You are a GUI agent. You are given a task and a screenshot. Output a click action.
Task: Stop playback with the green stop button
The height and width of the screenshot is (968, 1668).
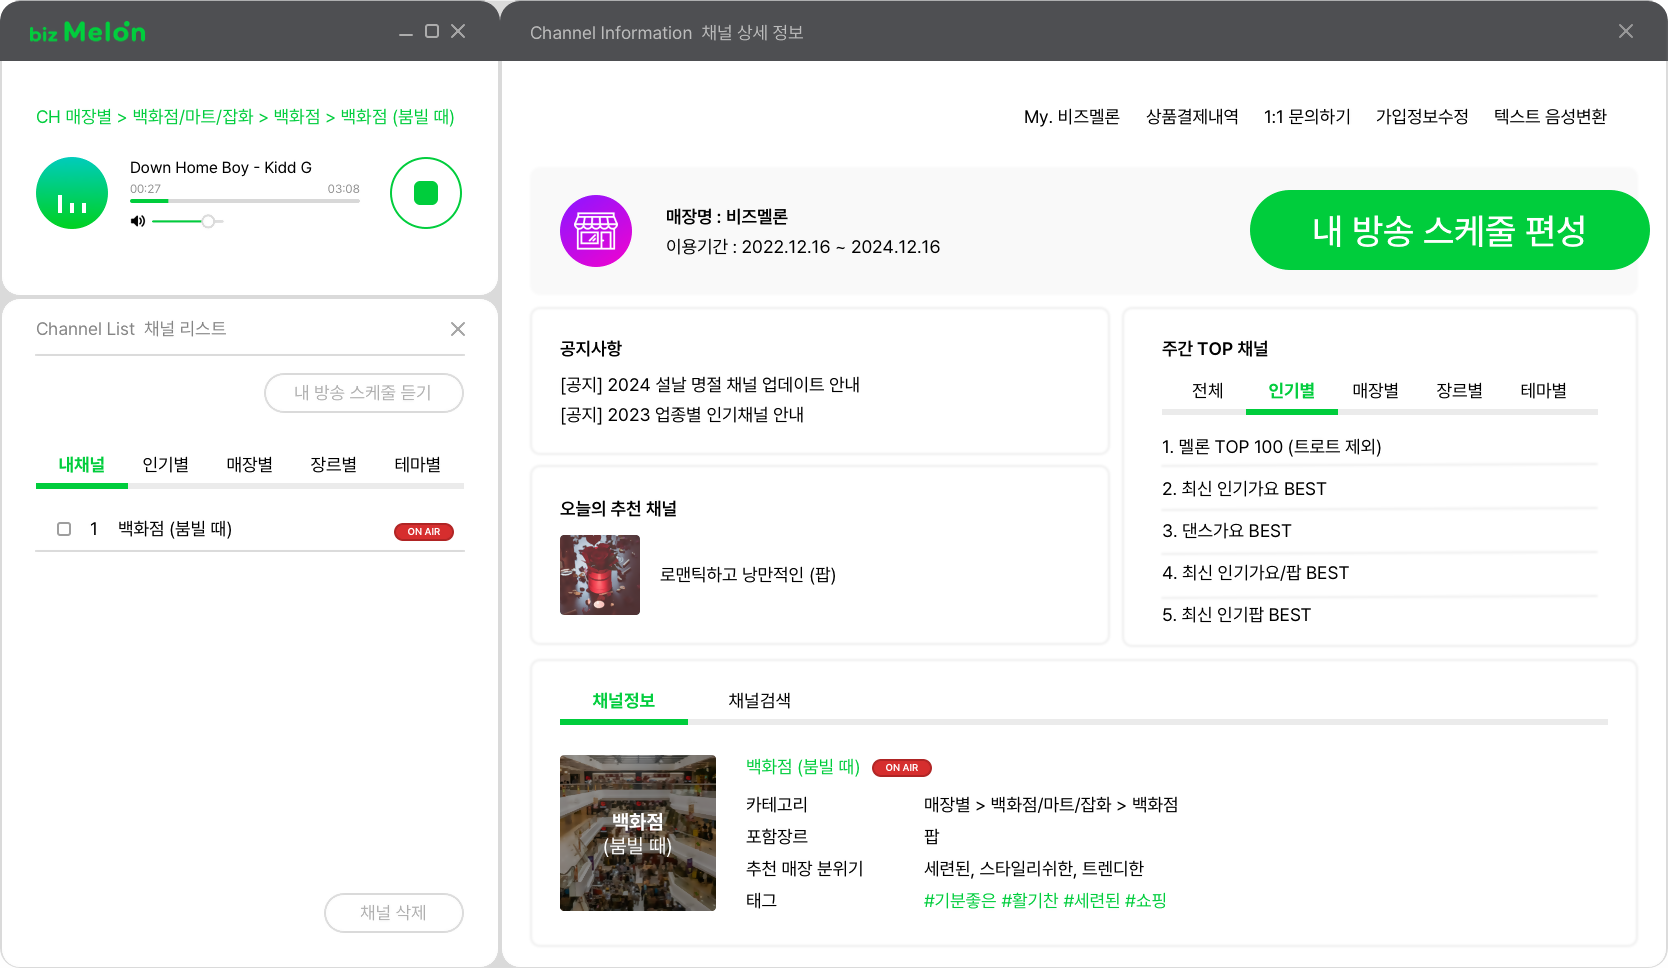tap(426, 193)
